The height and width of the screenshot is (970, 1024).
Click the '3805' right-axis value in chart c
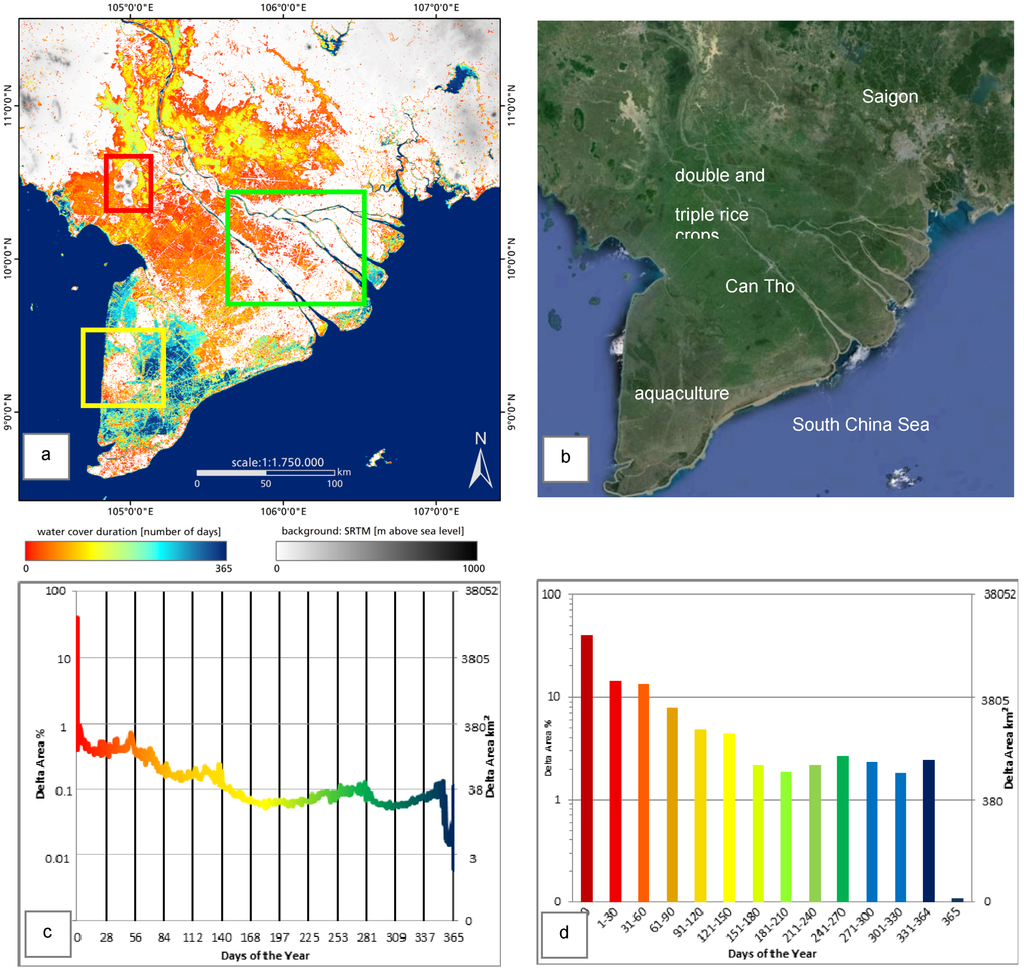click(x=475, y=659)
